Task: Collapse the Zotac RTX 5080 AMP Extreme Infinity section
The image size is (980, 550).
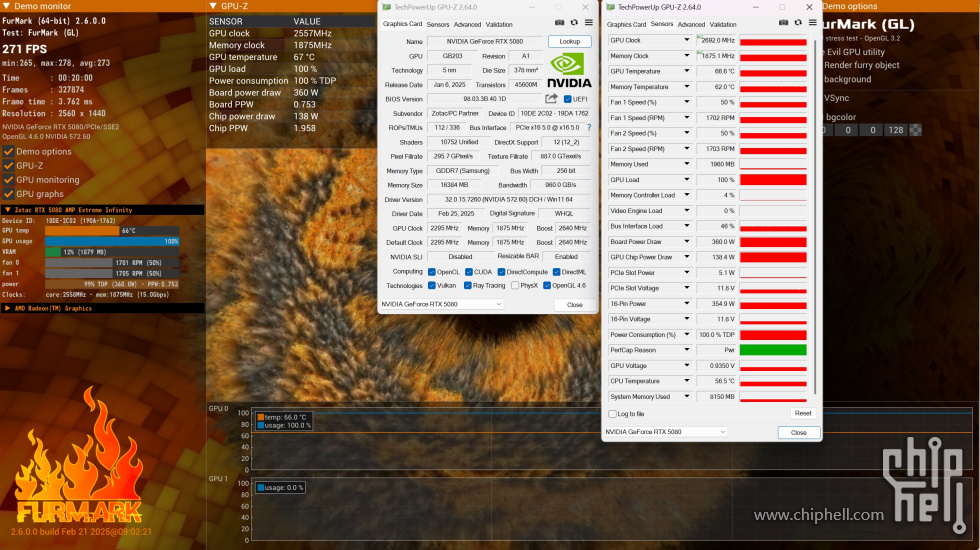Action: (x=8, y=210)
